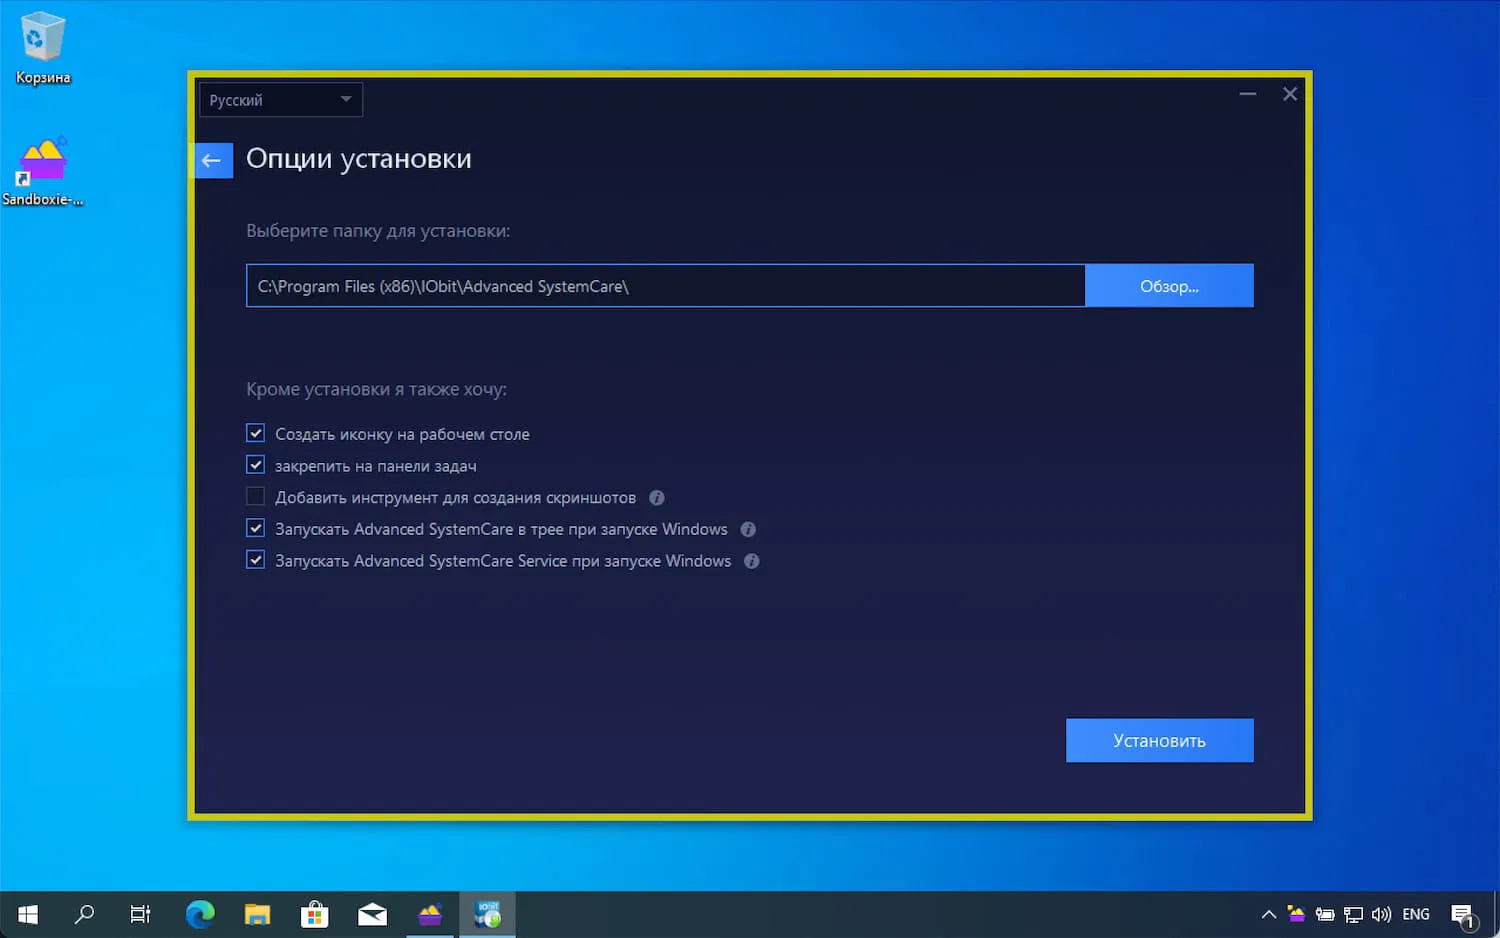Viewport: 1500px width, 938px height.
Task: Open File Explorer from the taskbar
Action: click(x=257, y=914)
